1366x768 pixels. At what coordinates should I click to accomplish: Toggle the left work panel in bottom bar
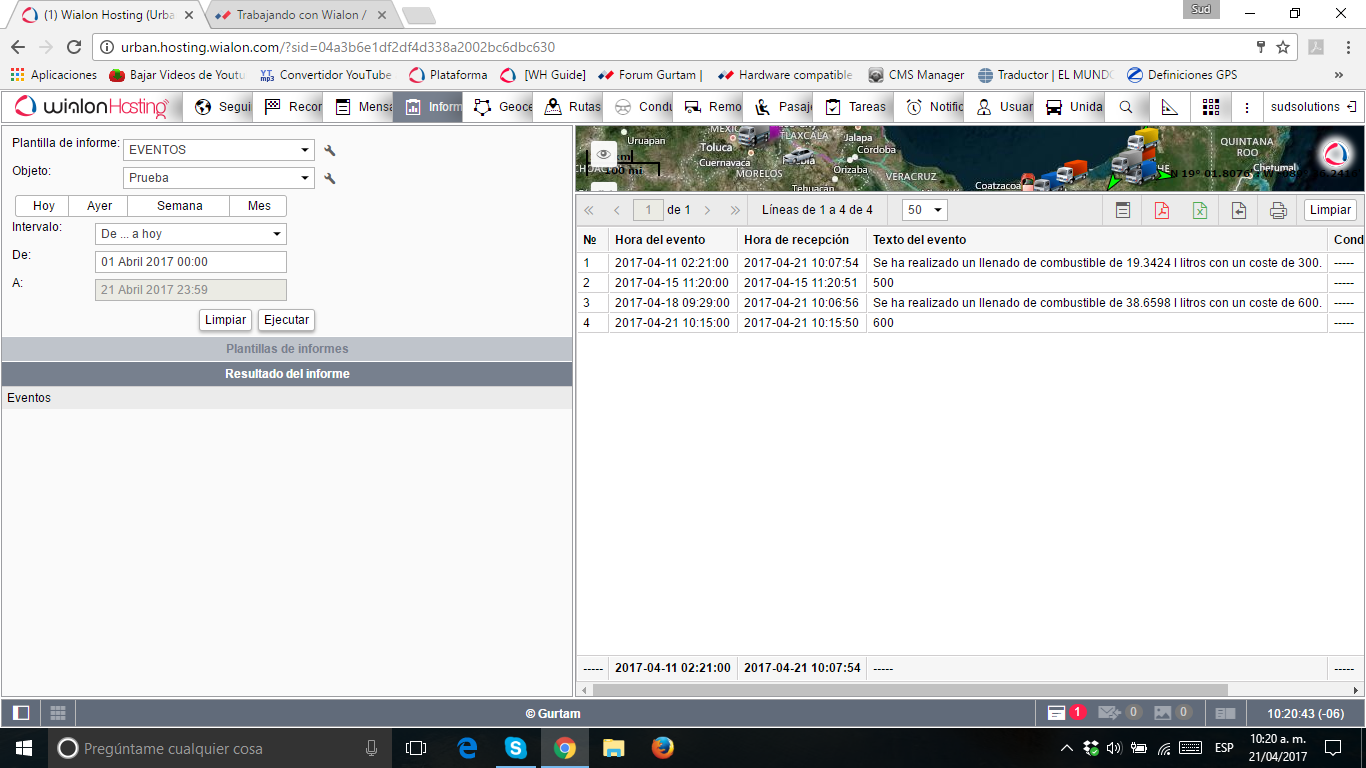coord(21,713)
